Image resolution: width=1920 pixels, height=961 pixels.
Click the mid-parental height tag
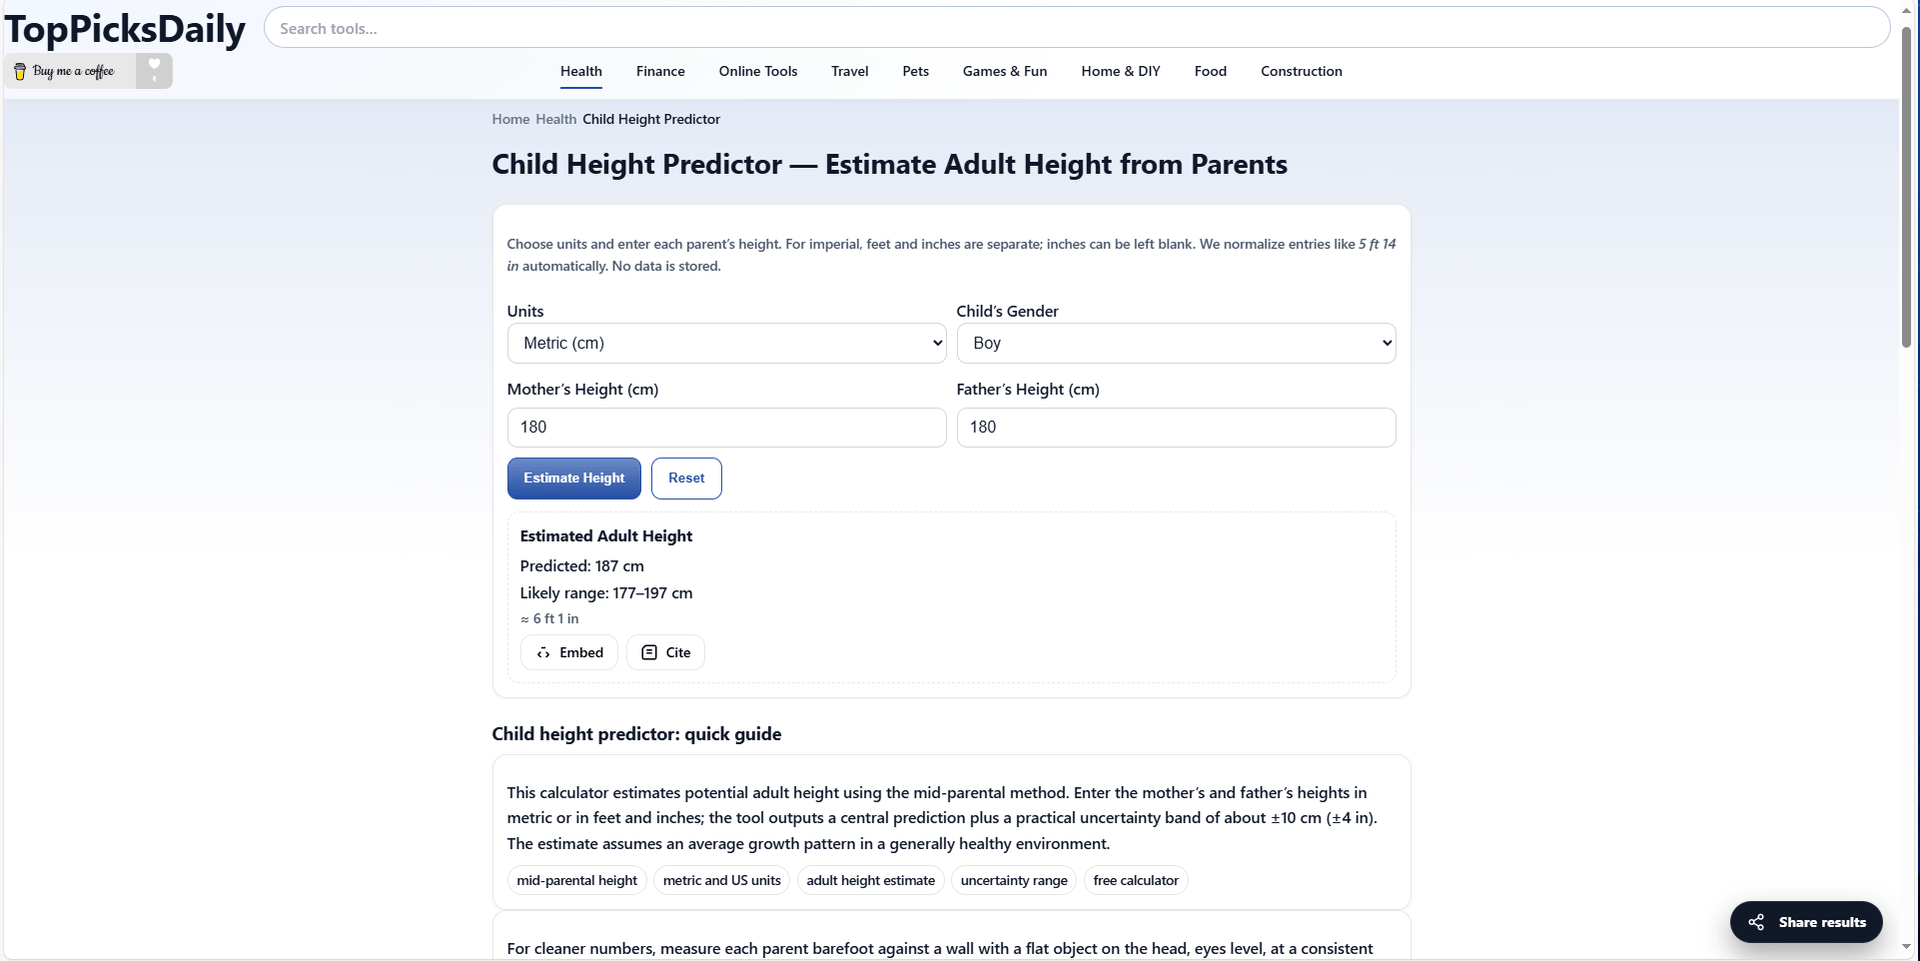(577, 880)
